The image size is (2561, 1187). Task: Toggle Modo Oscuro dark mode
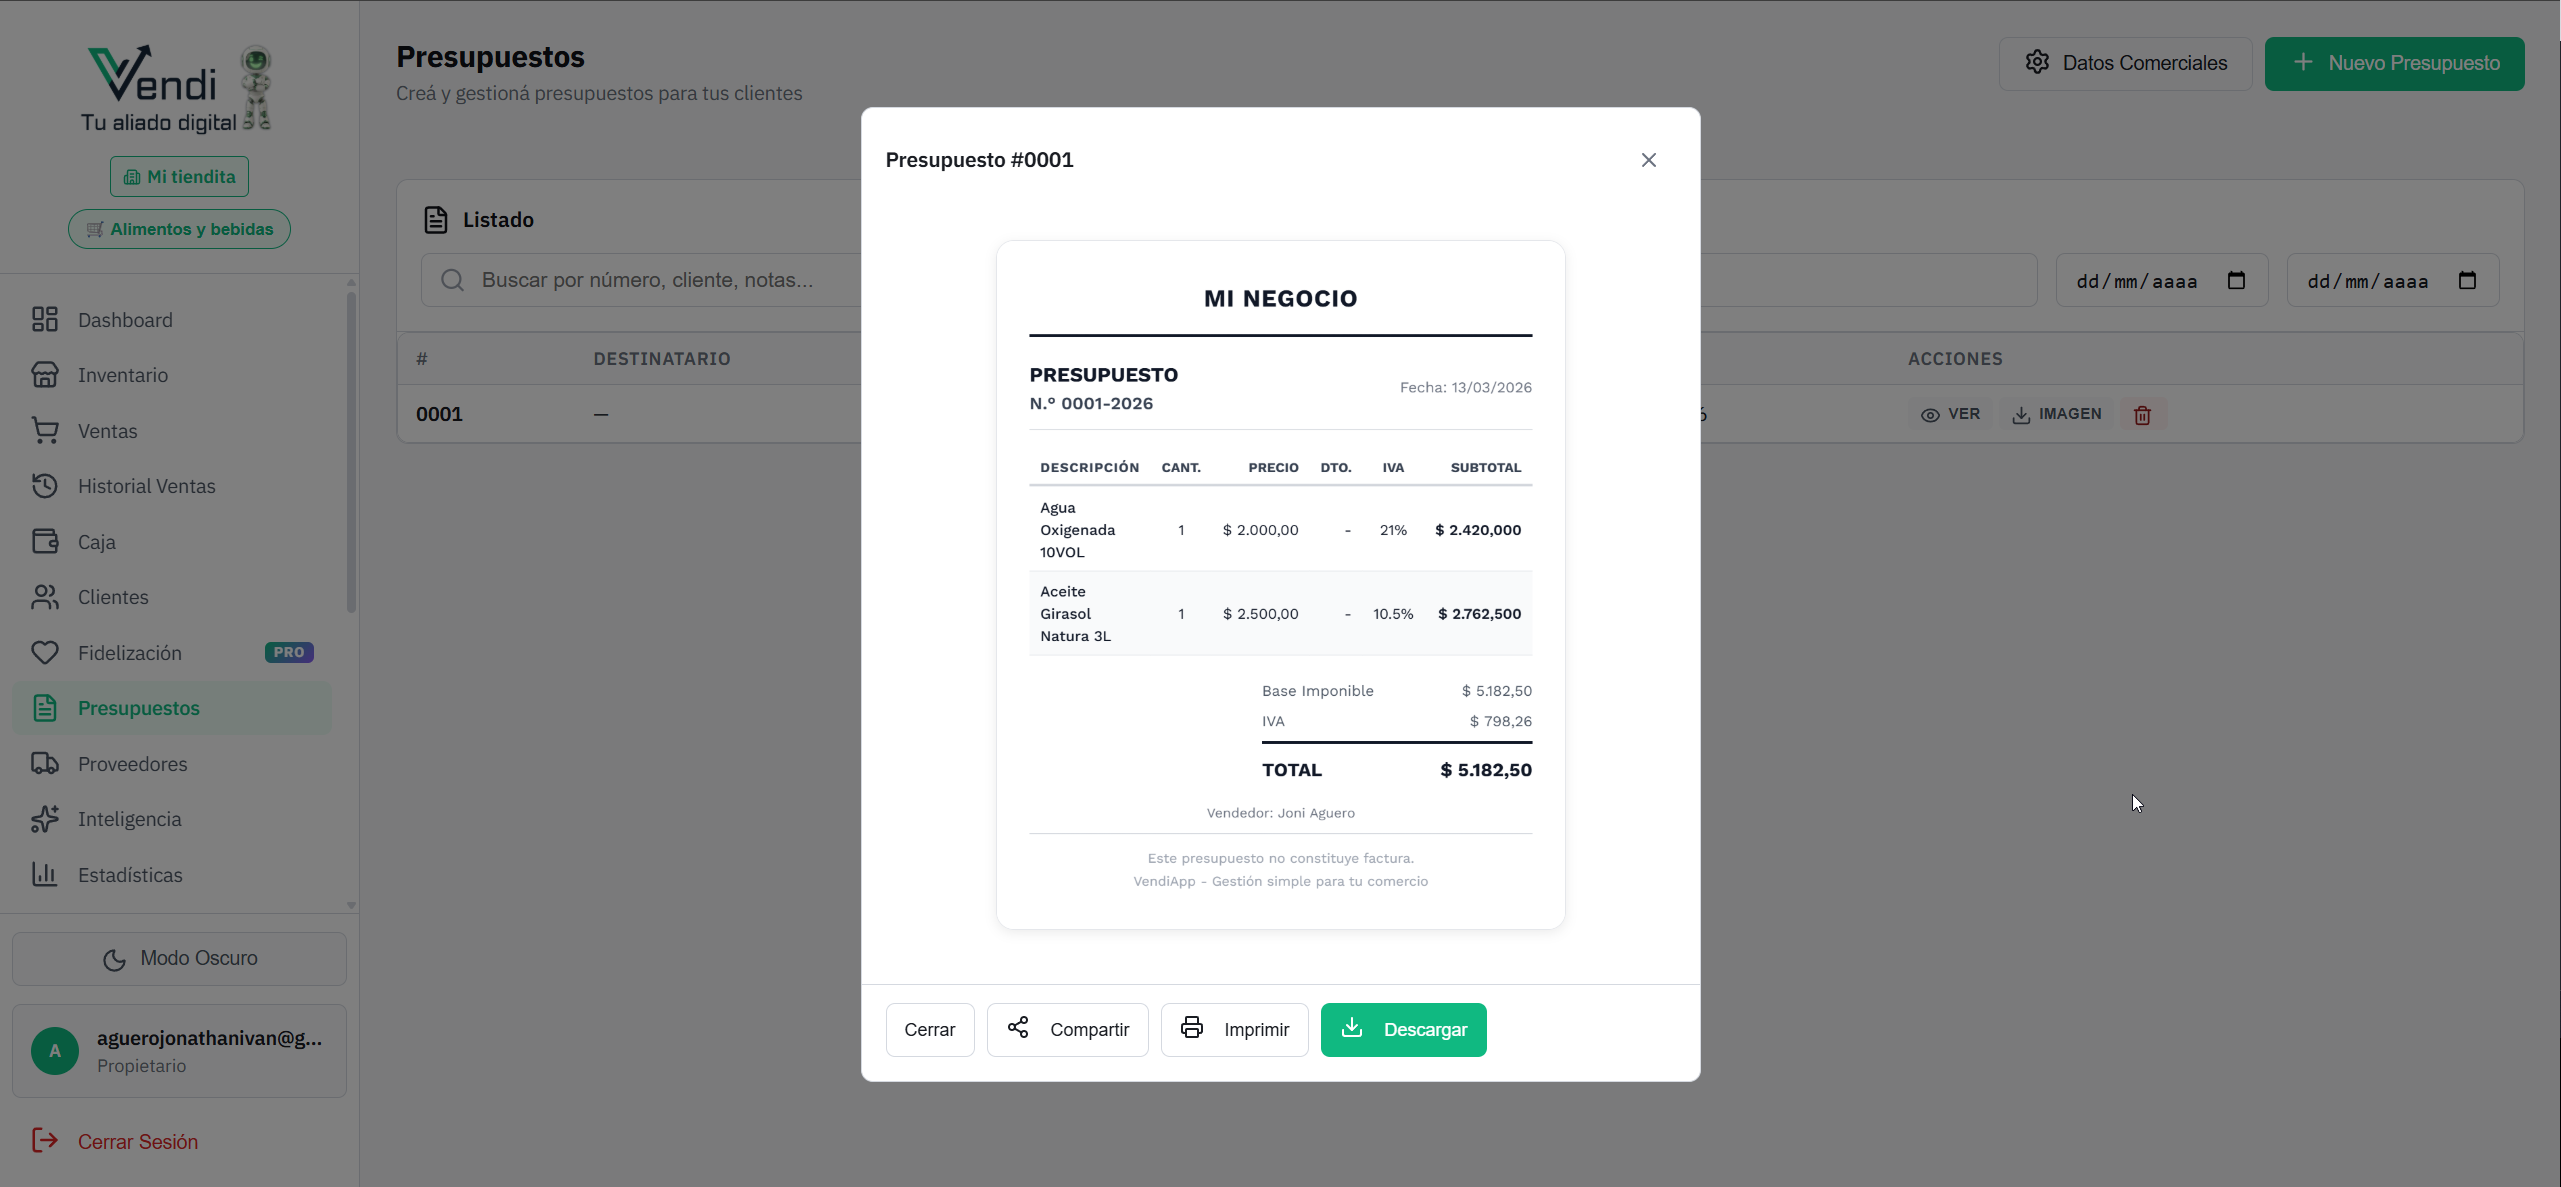pyautogui.click(x=179, y=958)
